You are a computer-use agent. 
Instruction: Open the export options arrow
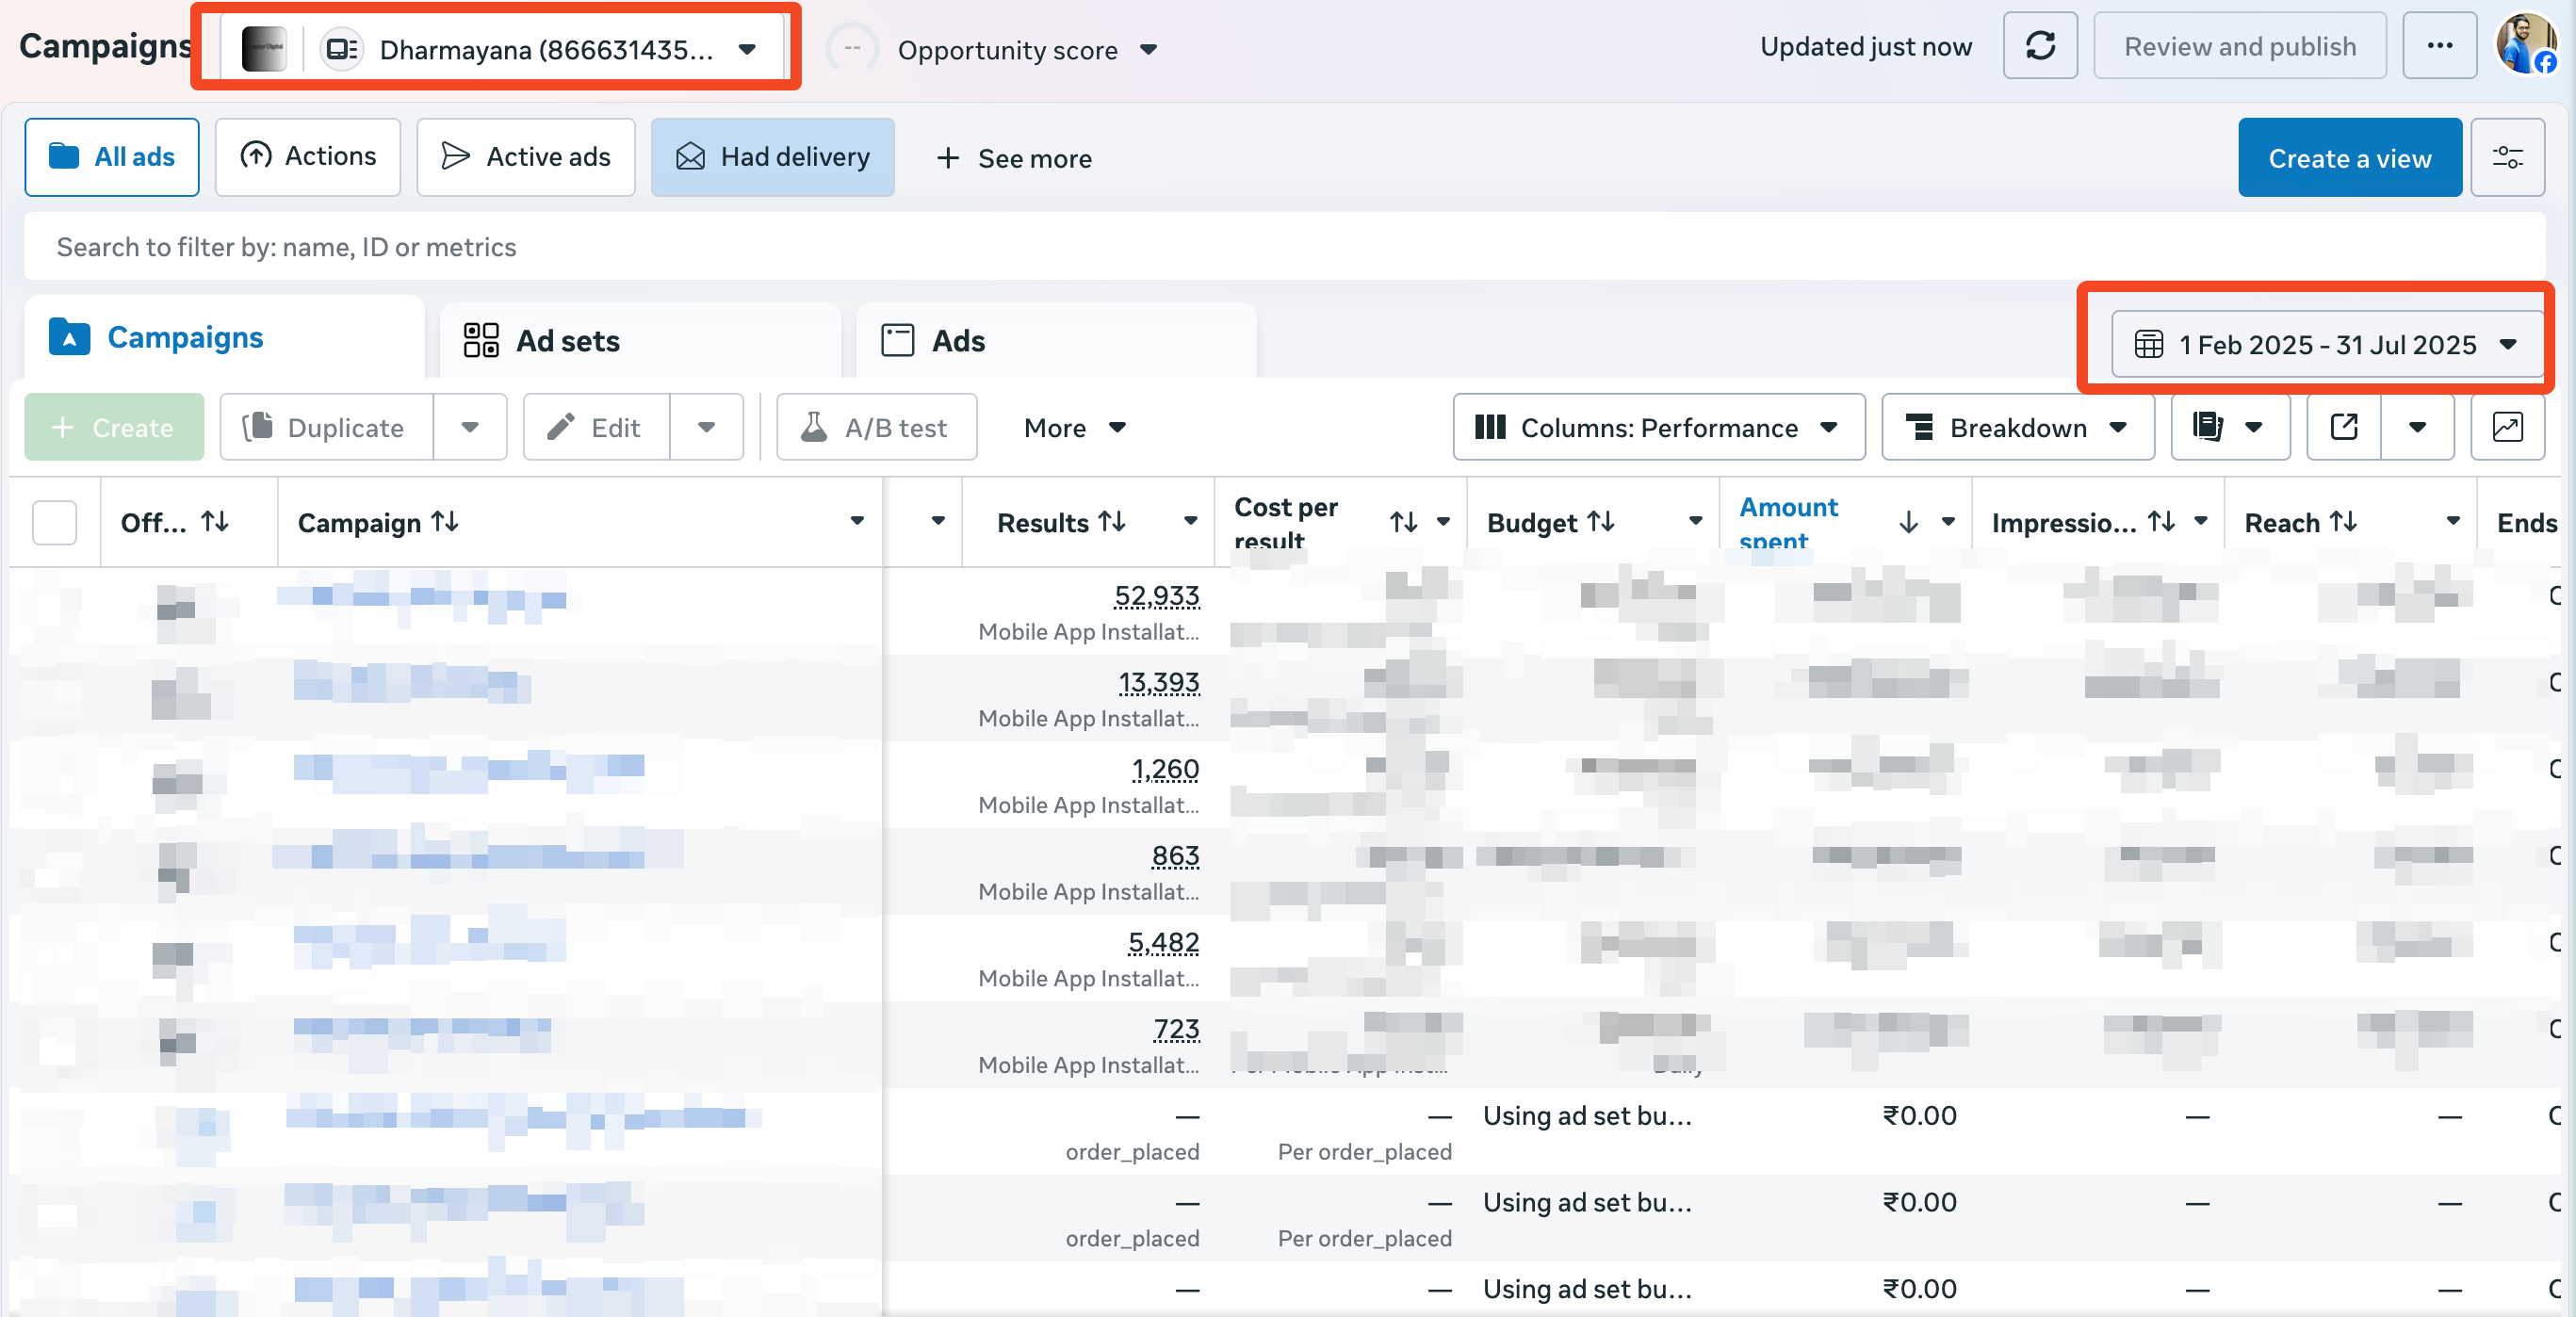tap(2417, 428)
